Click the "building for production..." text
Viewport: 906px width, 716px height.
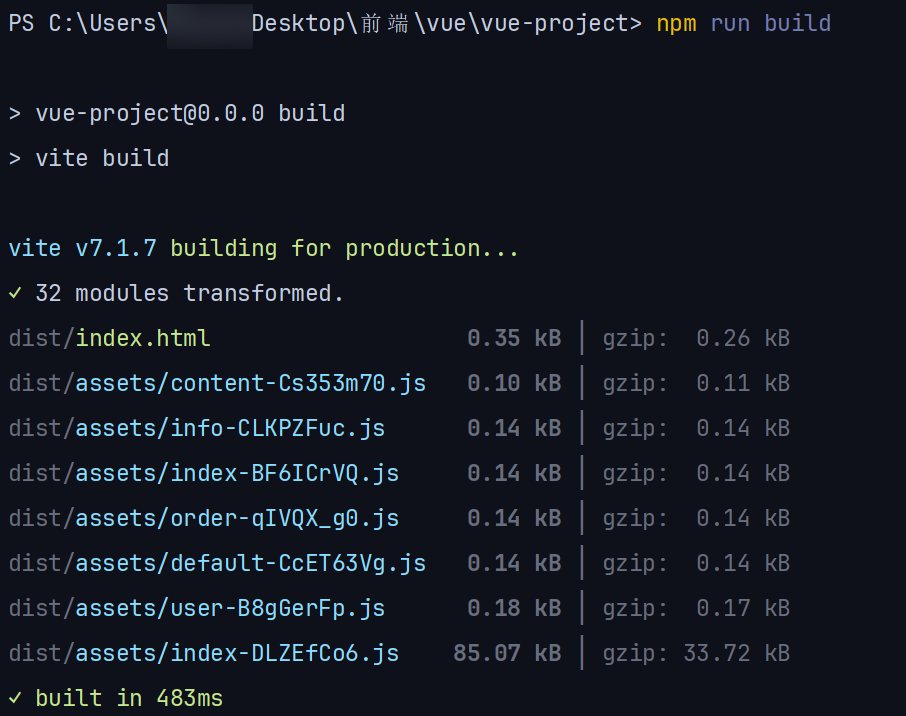point(345,248)
